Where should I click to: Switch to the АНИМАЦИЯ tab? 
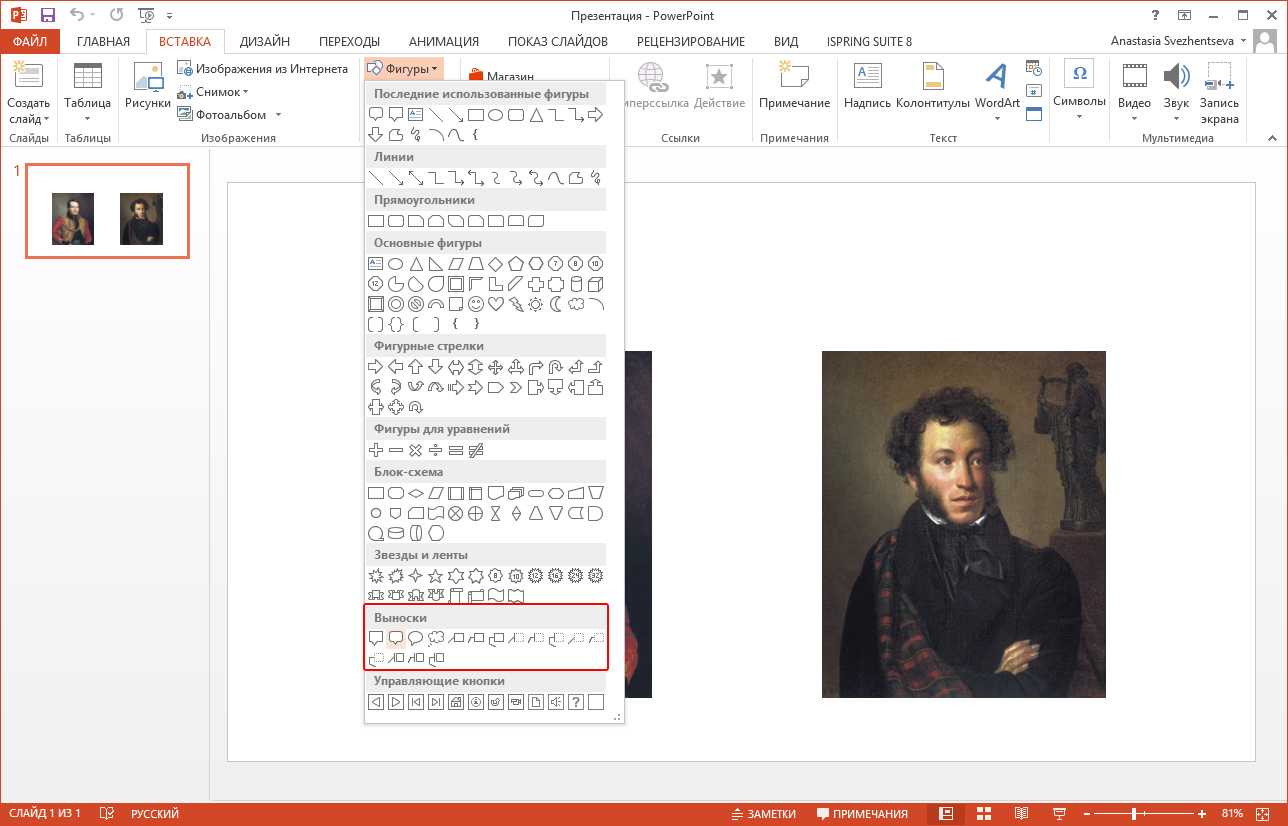(x=443, y=41)
